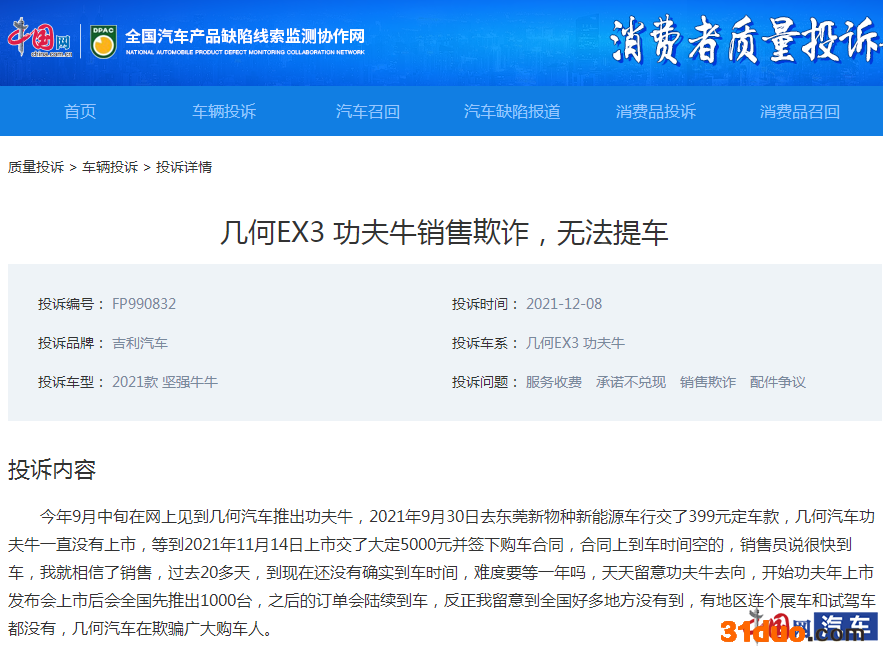Viewport: 883px width, 654px height.
Task: Open the 首页 navigation tab
Action: click(80, 111)
